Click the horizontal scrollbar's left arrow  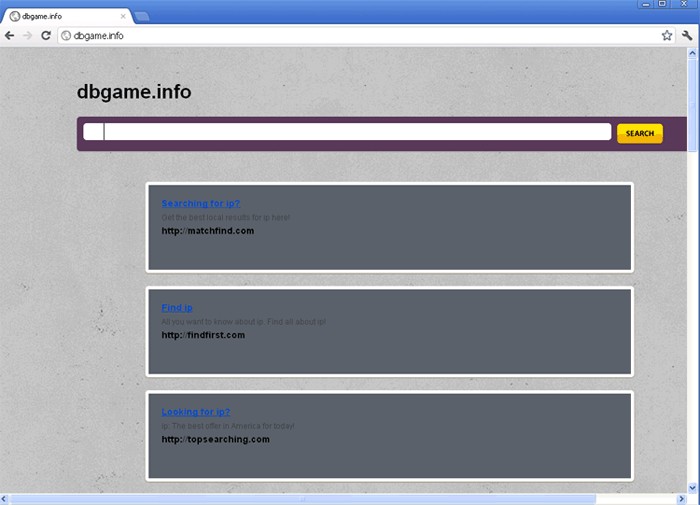click(x=6, y=498)
